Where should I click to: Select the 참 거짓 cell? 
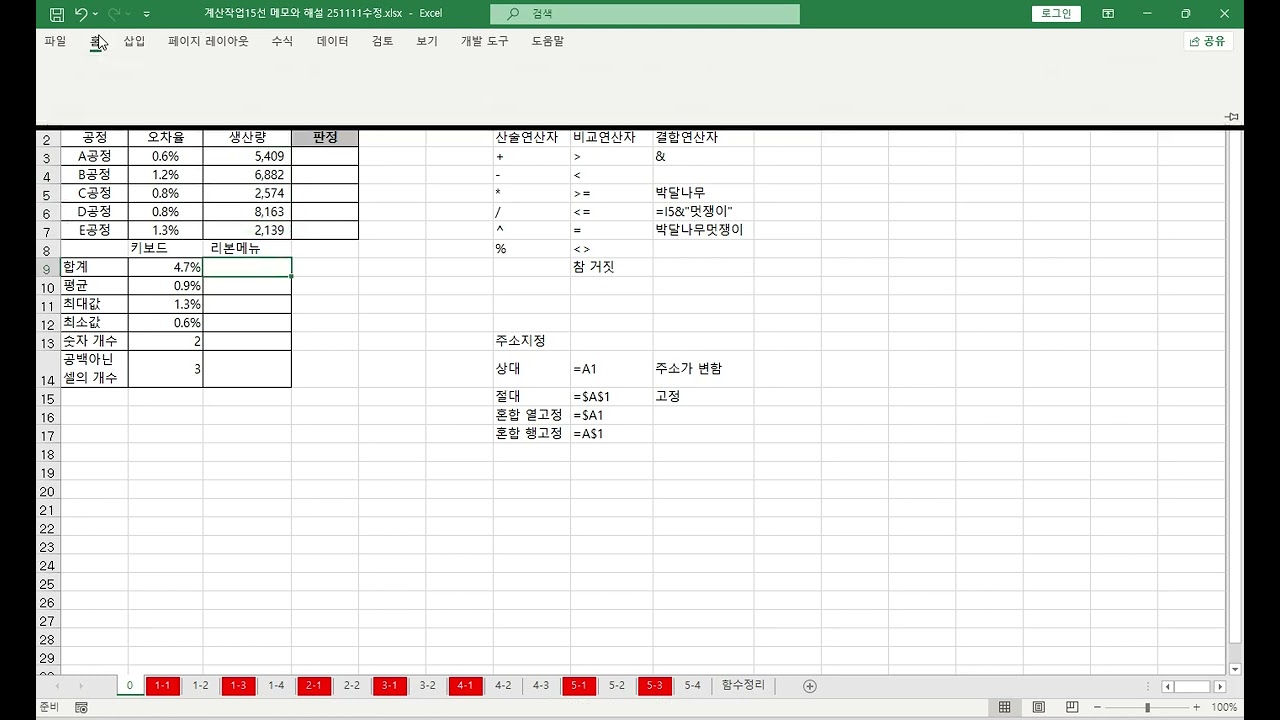pos(611,267)
